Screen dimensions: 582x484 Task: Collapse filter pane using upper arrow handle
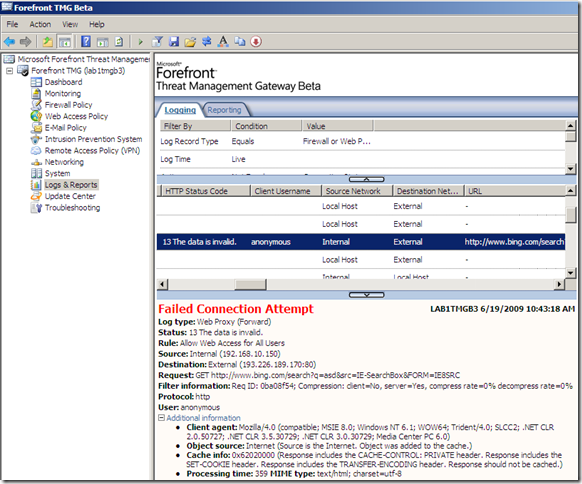tap(366, 180)
